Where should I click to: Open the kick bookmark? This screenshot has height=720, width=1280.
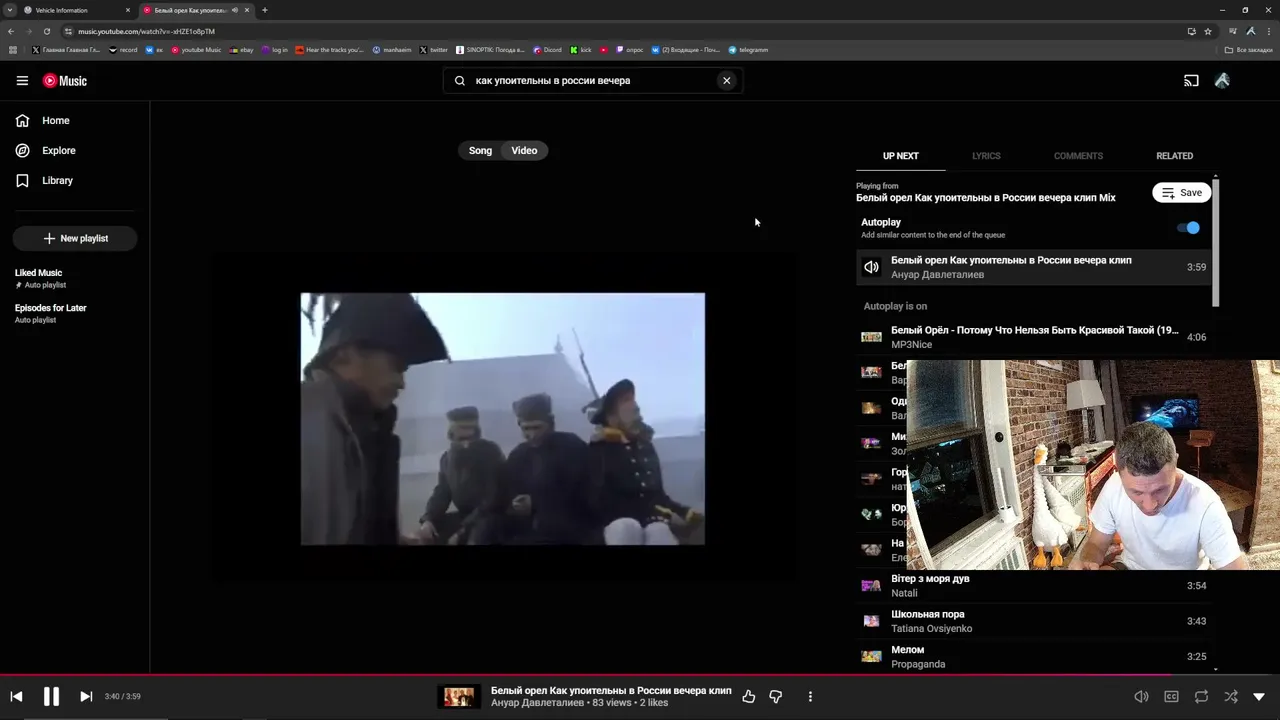[x=581, y=50]
